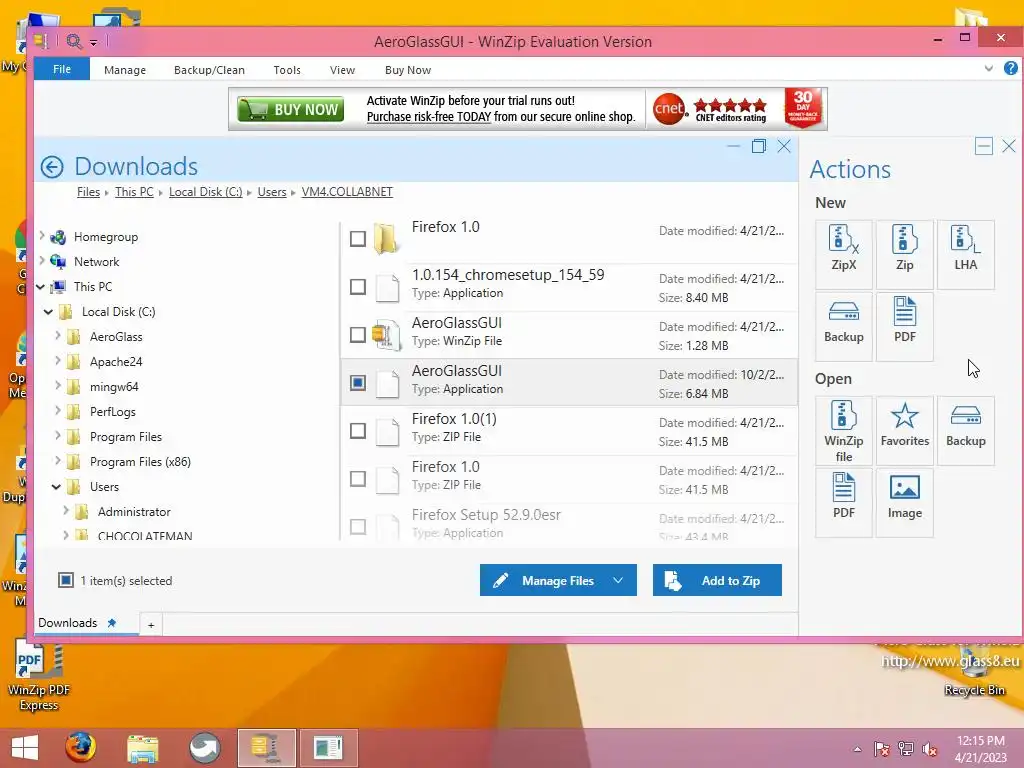Open File Explorer from the taskbar
The height and width of the screenshot is (768, 1024).
(x=142, y=748)
